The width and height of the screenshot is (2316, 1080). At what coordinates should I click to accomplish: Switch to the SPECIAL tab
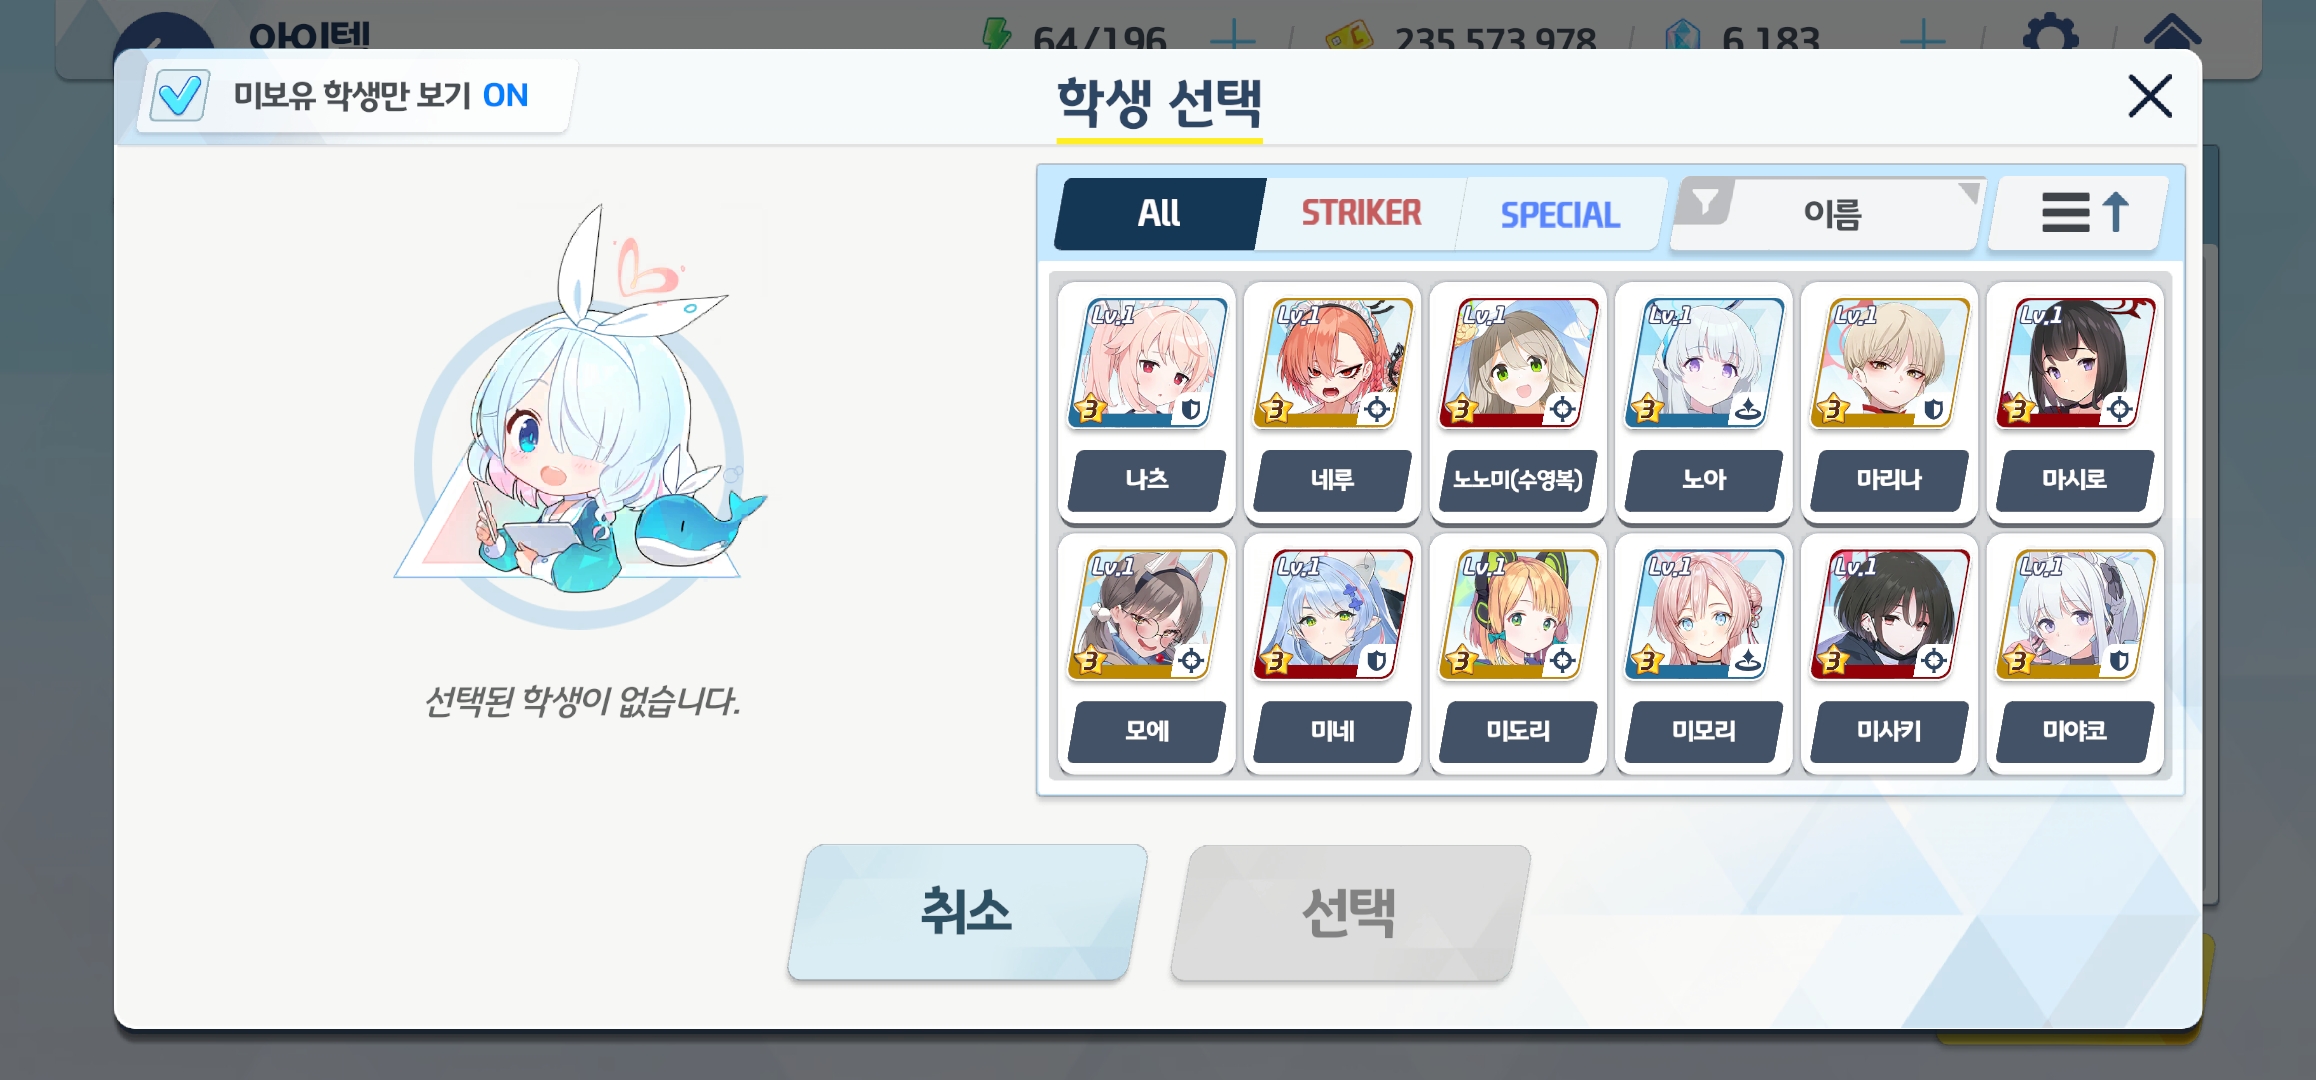click(x=1560, y=214)
